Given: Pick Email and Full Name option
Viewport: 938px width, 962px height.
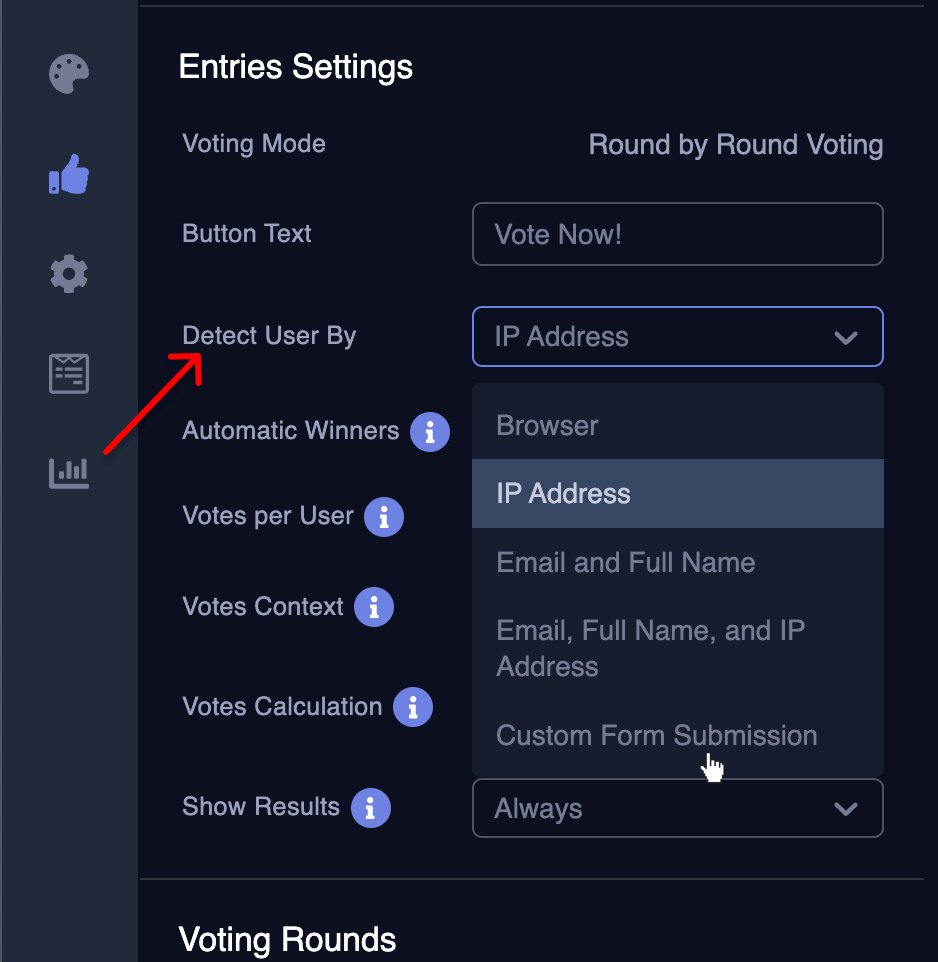Looking at the screenshot, I should click(x=625, y=562).
